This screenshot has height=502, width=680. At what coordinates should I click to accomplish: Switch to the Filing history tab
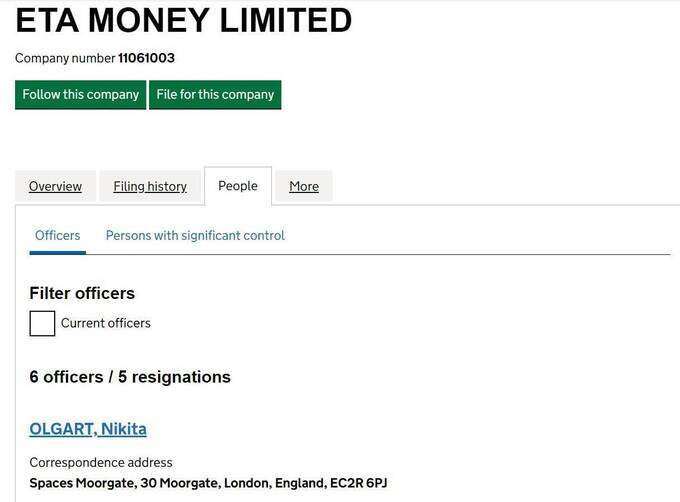click(150, 186)
